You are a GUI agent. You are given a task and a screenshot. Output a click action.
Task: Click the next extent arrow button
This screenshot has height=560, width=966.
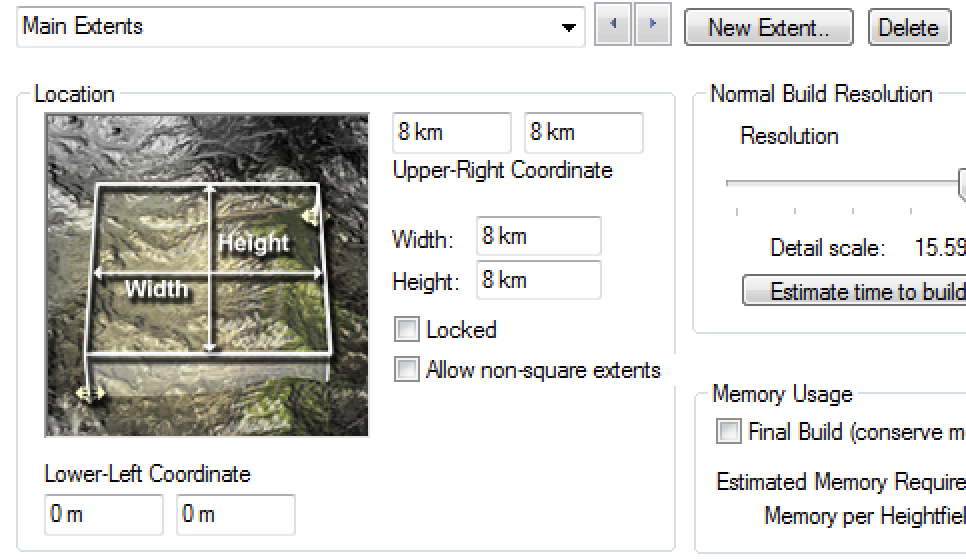(x=652, y=24)
